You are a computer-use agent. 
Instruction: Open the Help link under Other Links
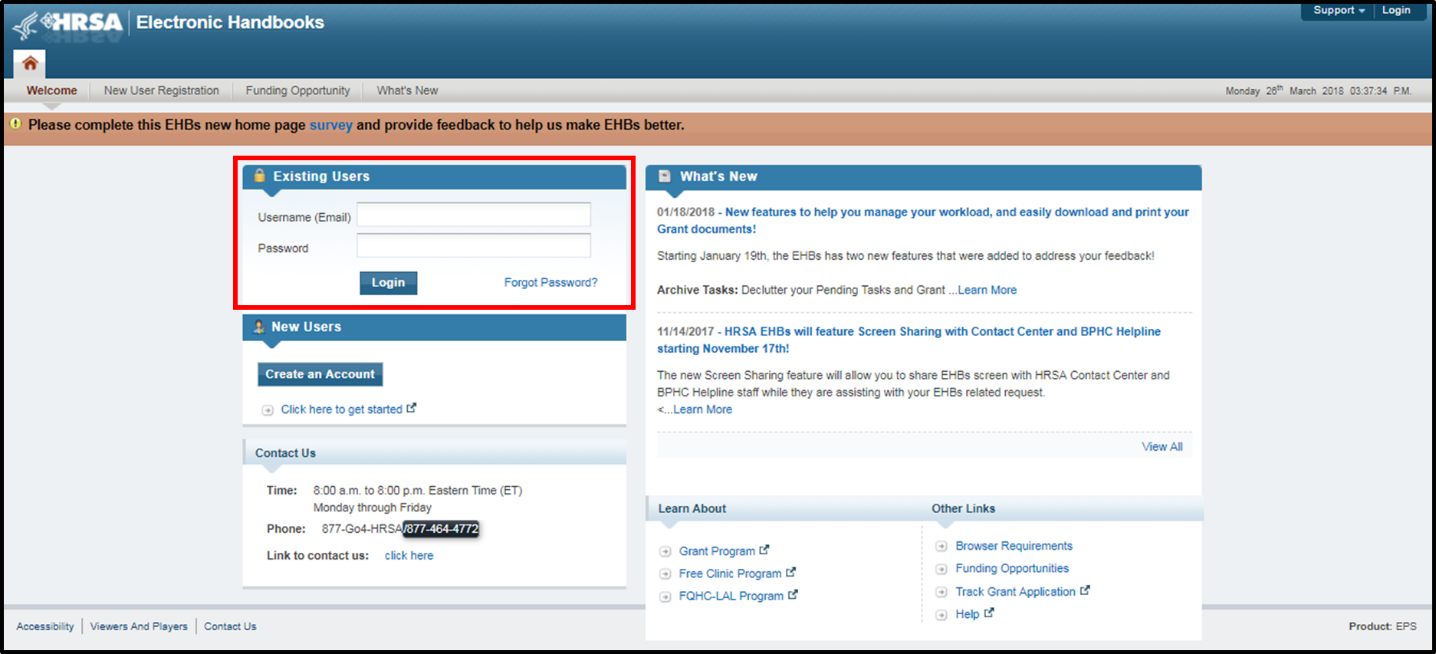coord(967,615)
